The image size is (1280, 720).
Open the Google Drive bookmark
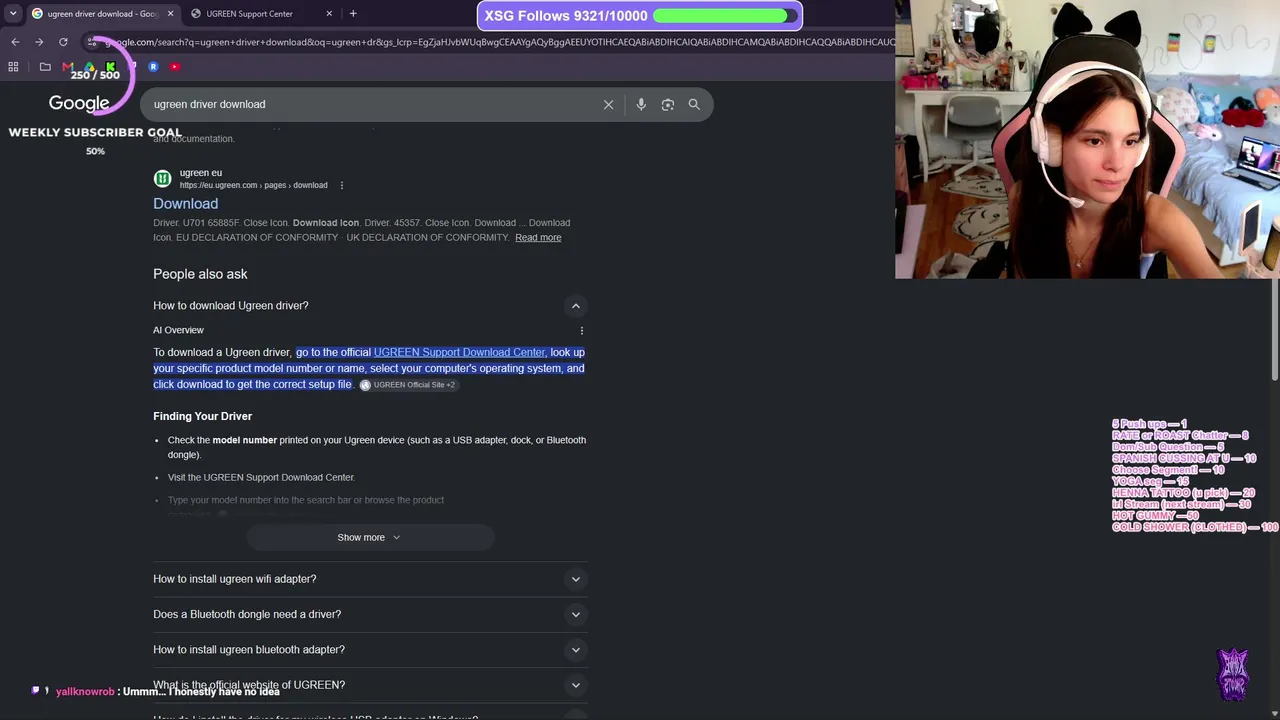89,67
